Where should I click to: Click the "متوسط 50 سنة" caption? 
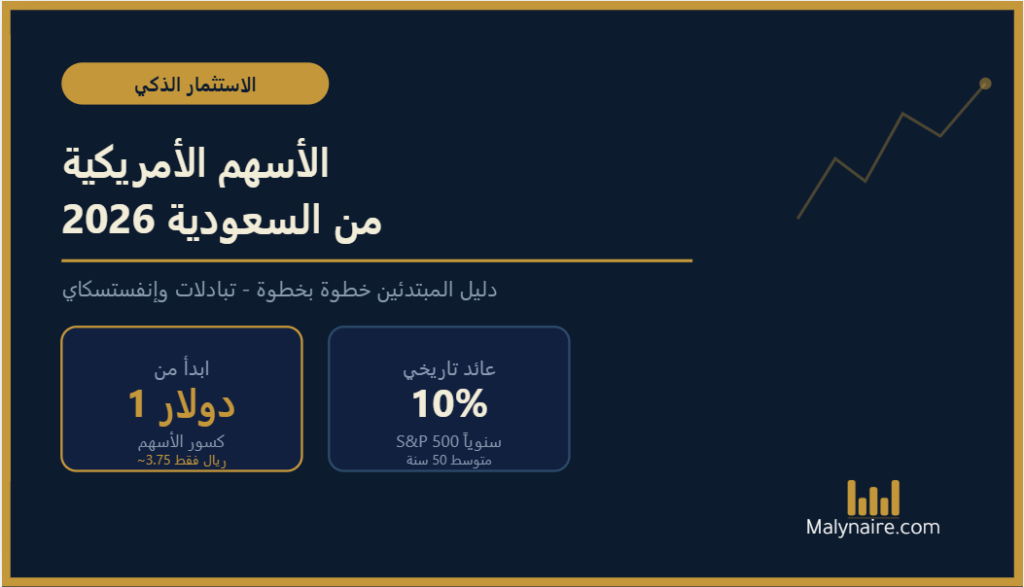(x=449, y=461)
